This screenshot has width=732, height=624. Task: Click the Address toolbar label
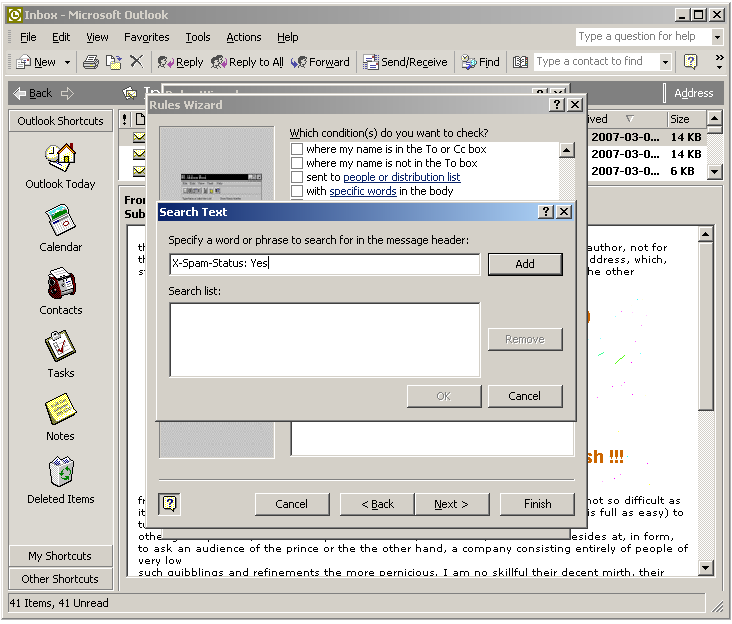[694, 93]
